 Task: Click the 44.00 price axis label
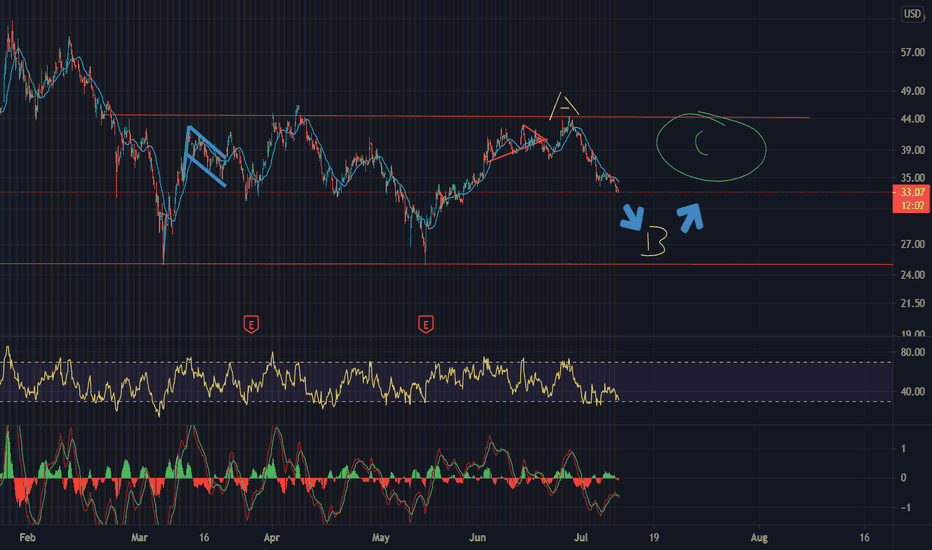[x=912, y=119]
